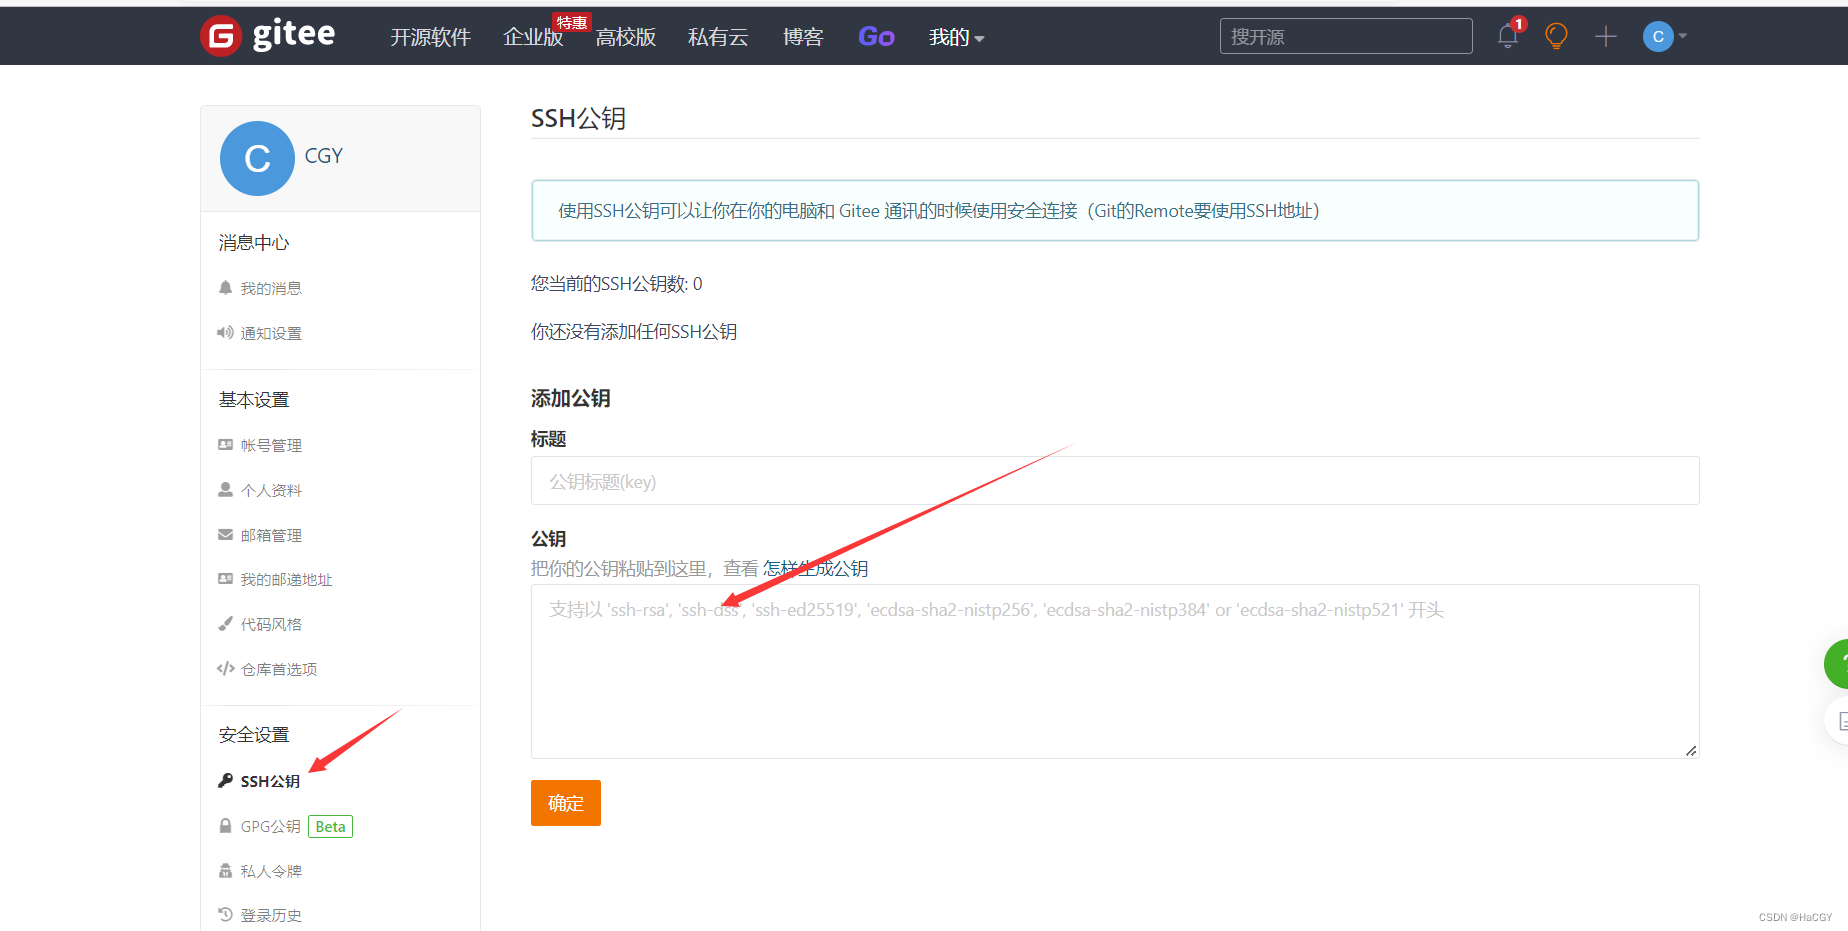1848x931 pixels.
Task: Open 仓库首选项 in the sidebar
Action: pyautogui.click(x=279, y=669)
